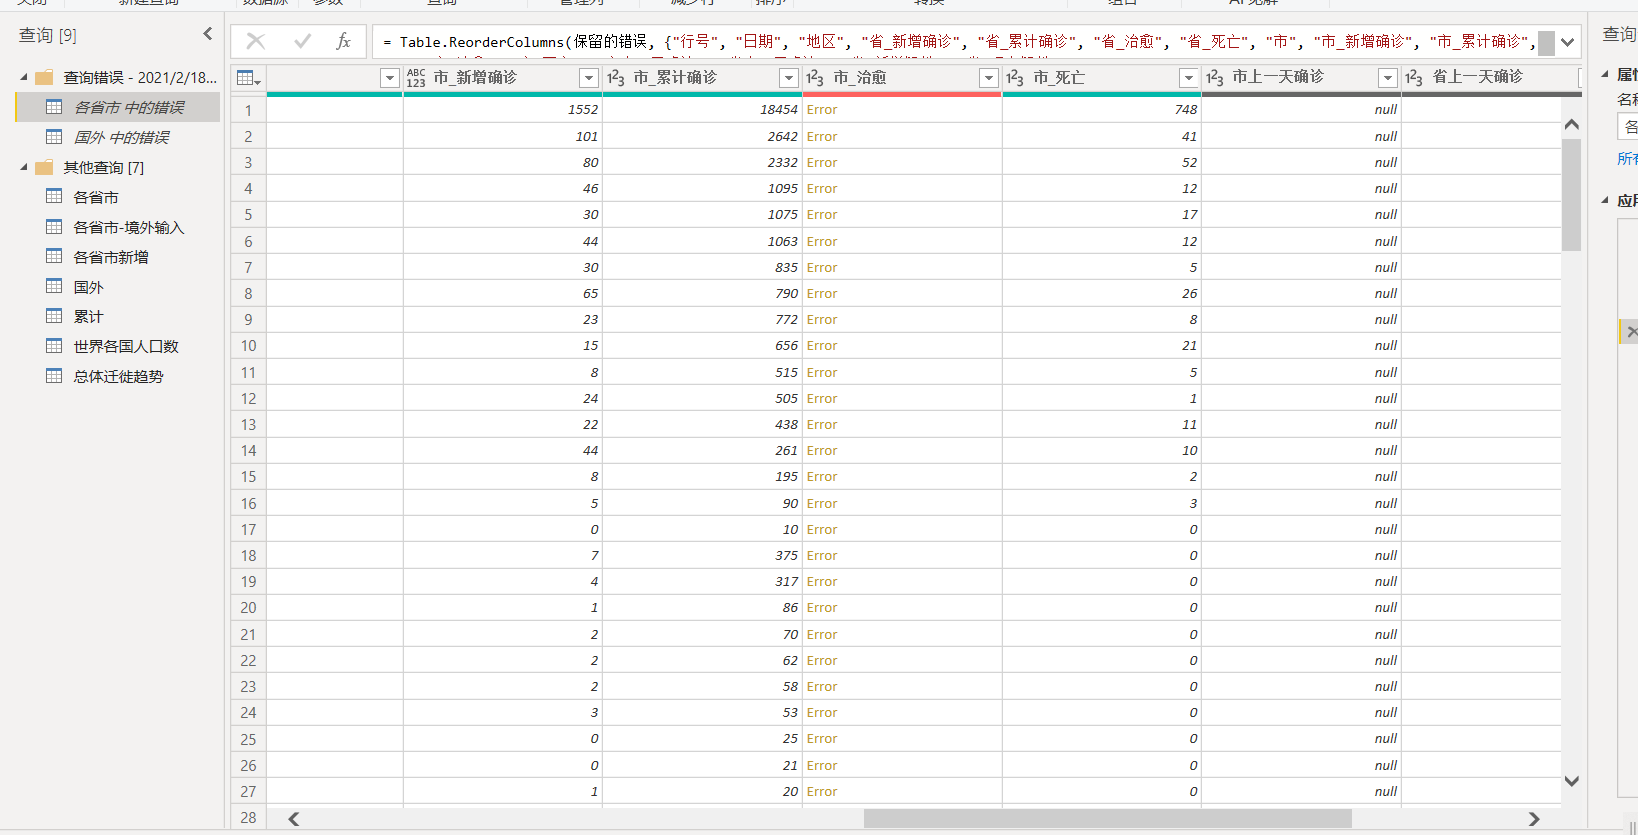The width and height of the screenshot is (1638, 835).
Task: Open filter dropdown for 市_死亡 column
Action: [1188, 78]
